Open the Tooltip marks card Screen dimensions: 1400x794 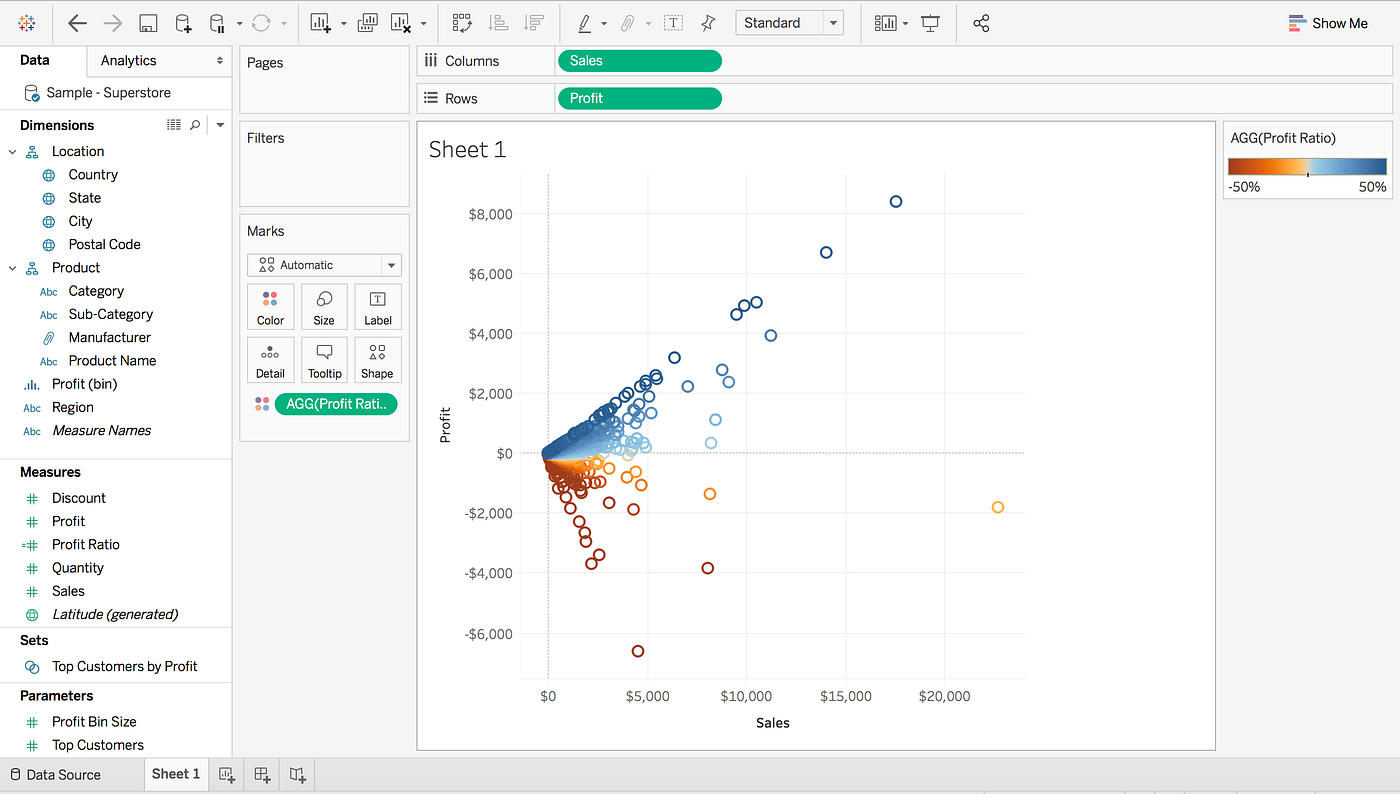coord(324,360)
